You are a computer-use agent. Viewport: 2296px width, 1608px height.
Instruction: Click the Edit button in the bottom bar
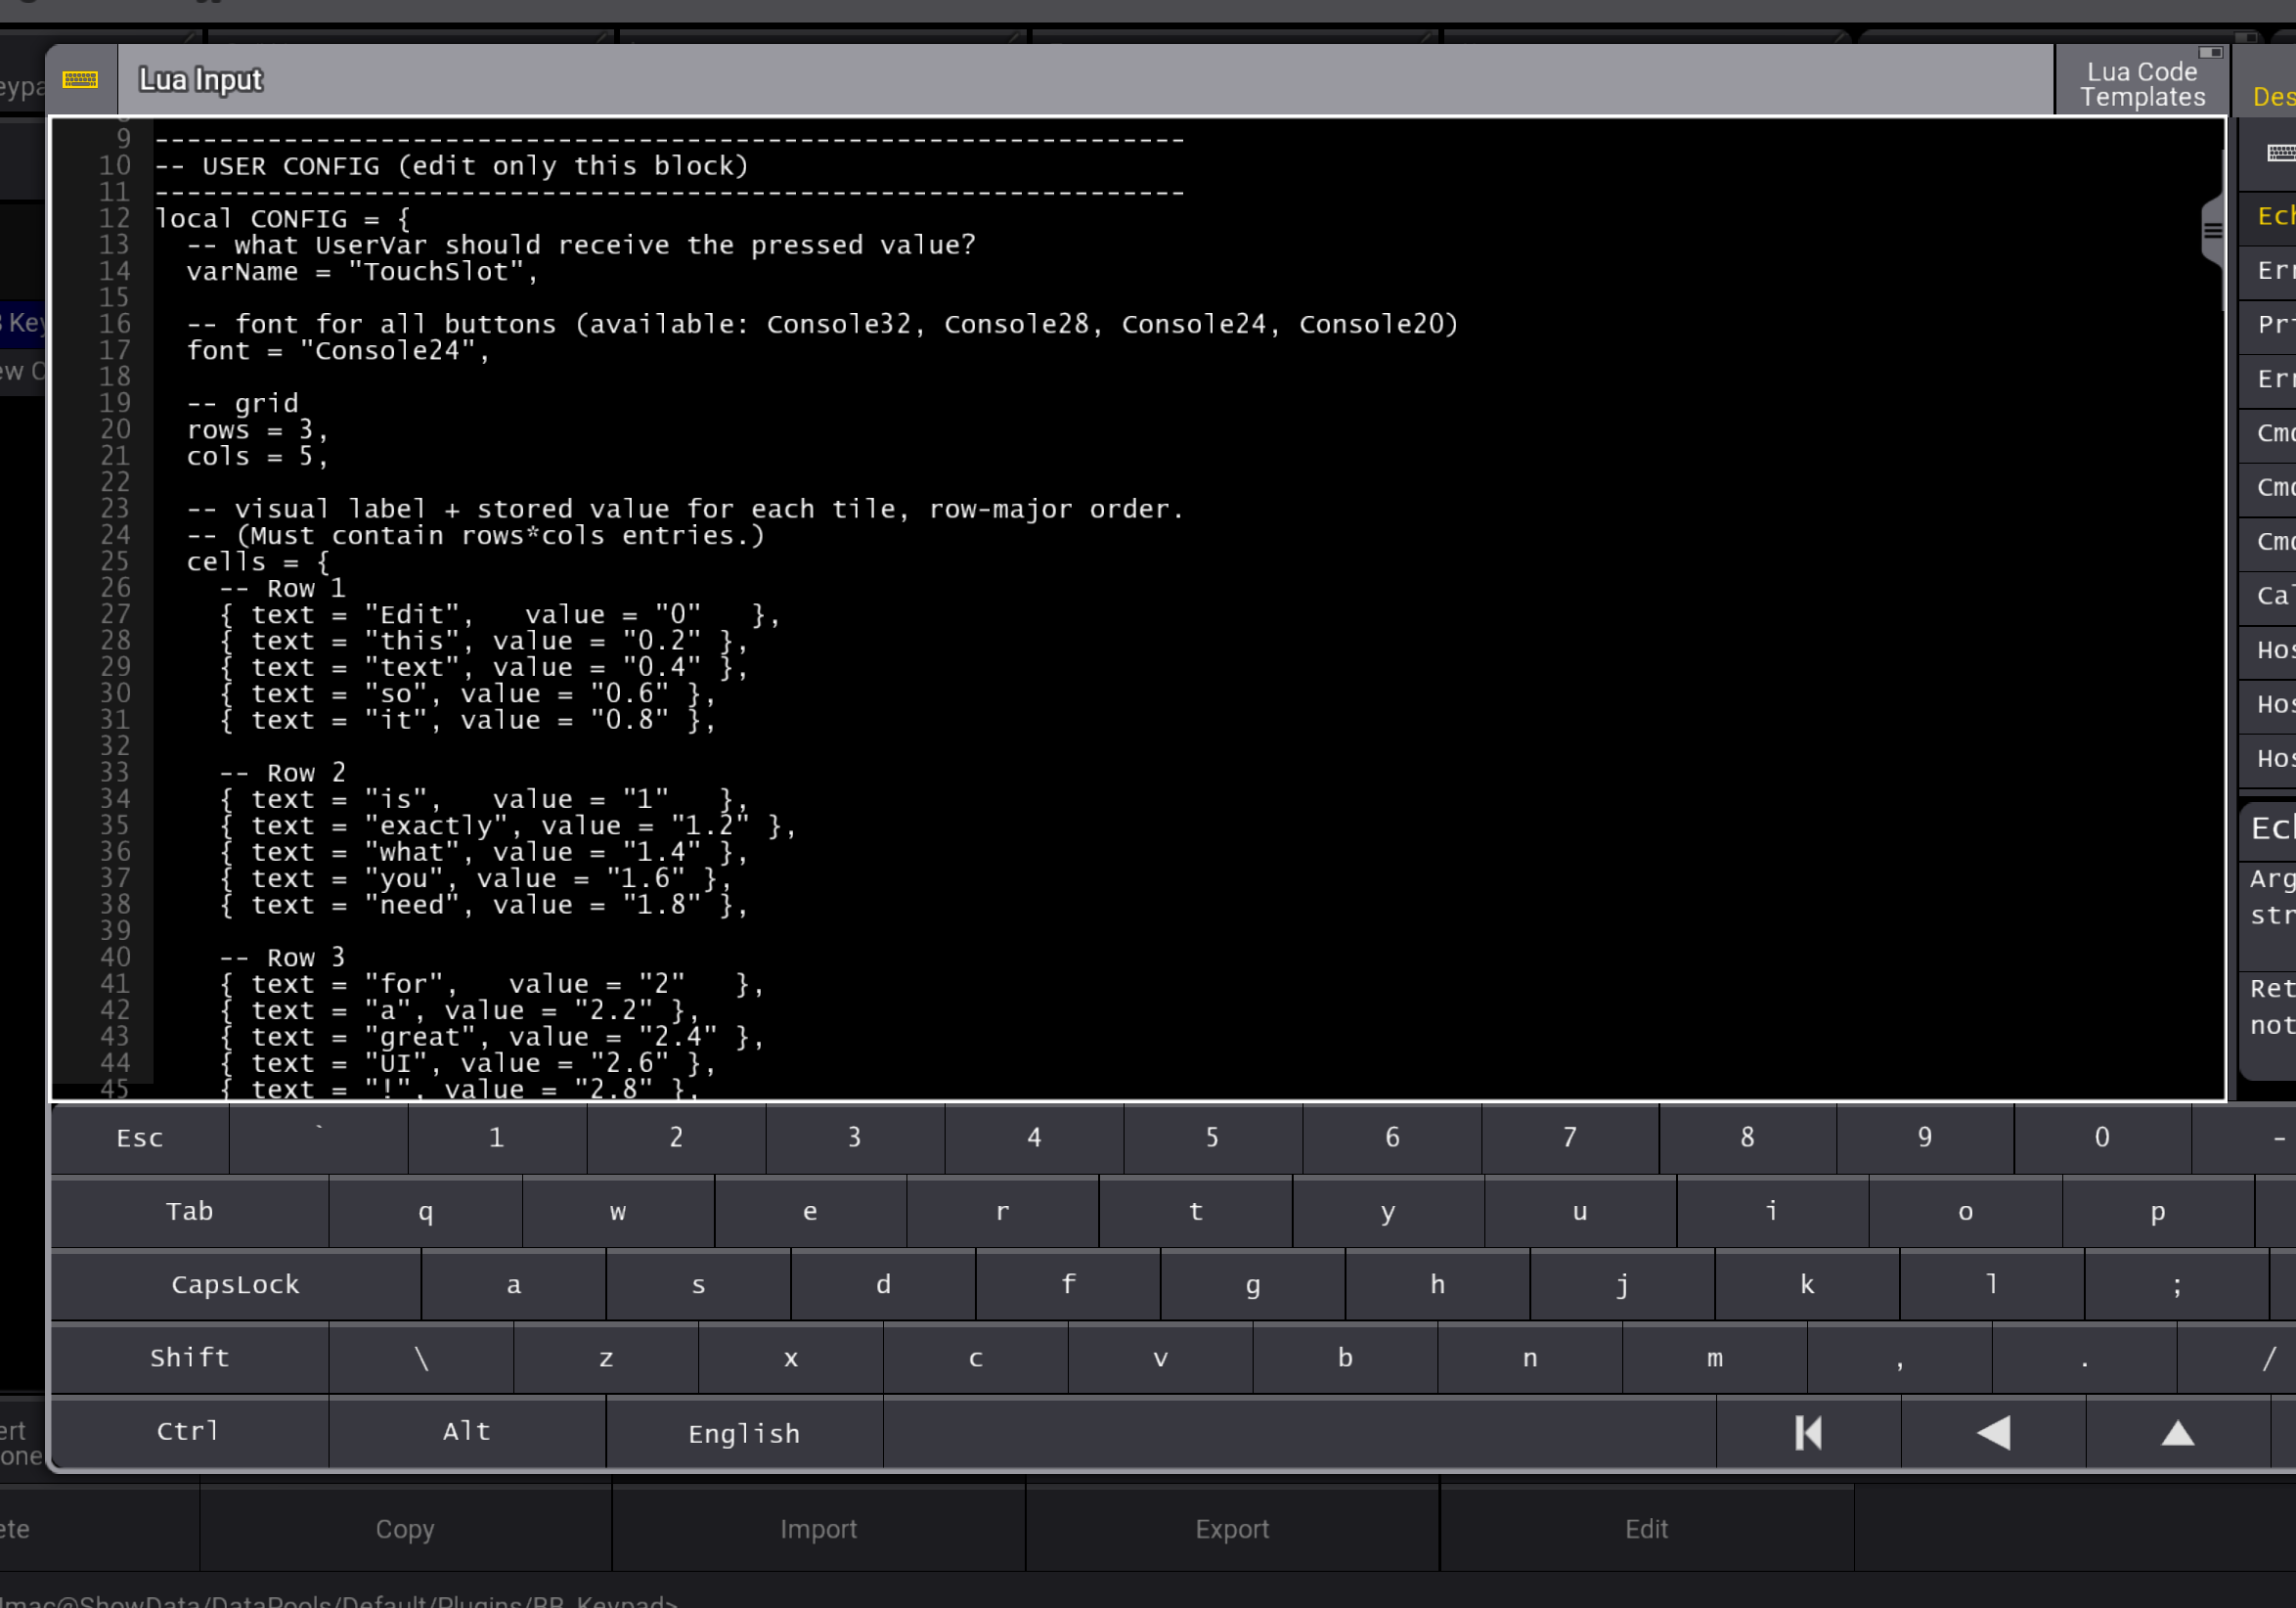pos(1645,1528)
